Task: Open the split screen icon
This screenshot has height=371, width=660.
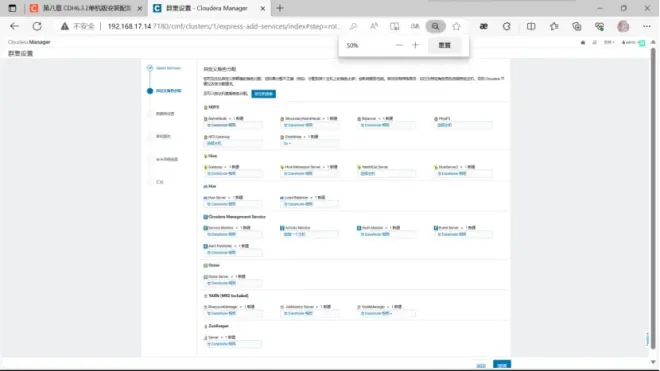Action: tap(531, 26)
